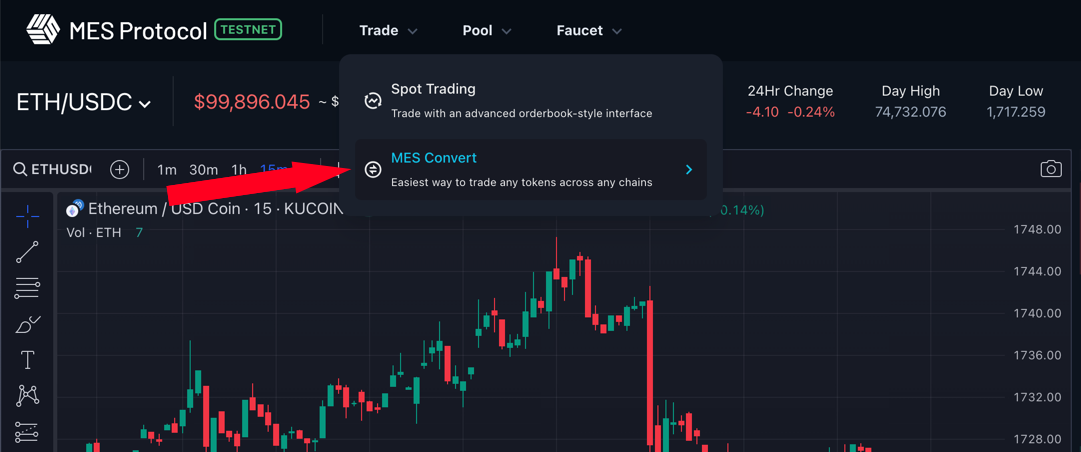The image size is (1081, 452).
Task: Expand the Faucet dropdown menu
Action: (x=589, y=30)
